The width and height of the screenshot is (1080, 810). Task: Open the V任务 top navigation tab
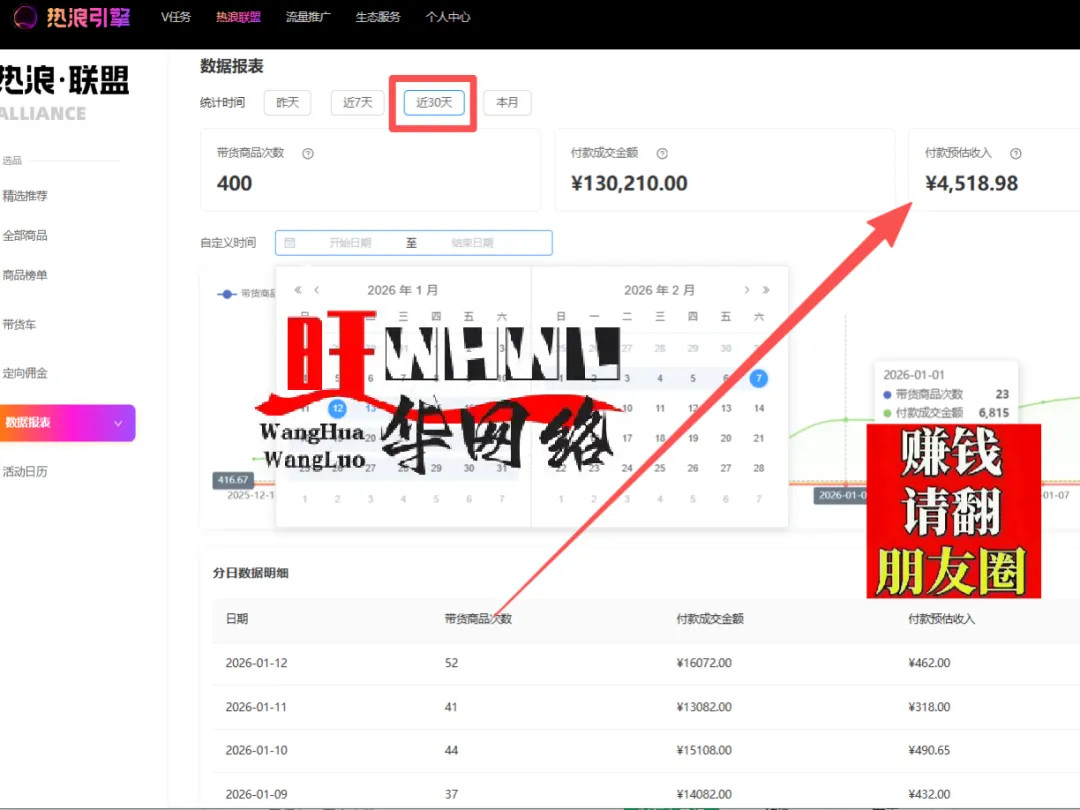tap(176, 17)
